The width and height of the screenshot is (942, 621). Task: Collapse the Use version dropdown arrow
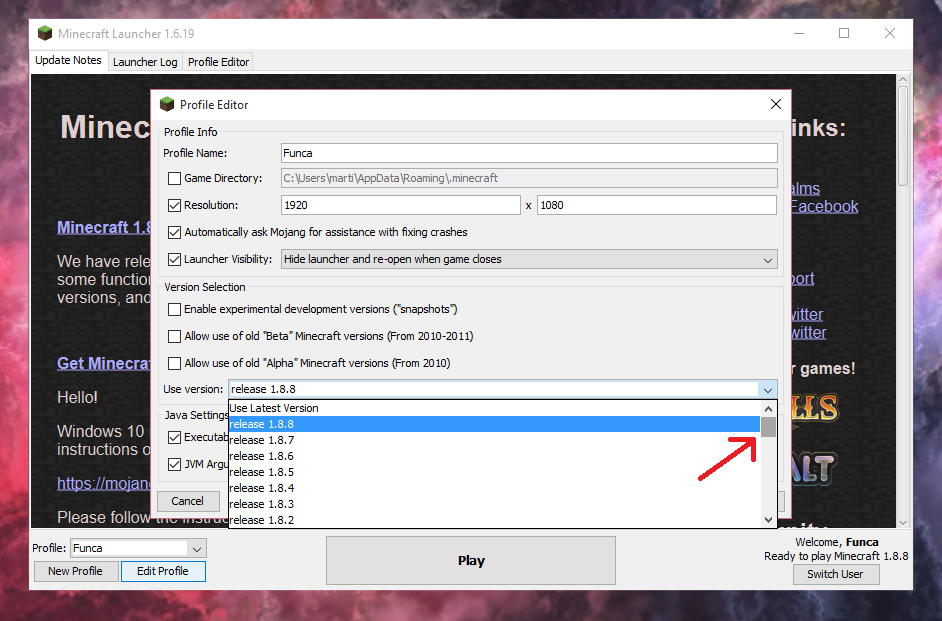coord(767,390)
